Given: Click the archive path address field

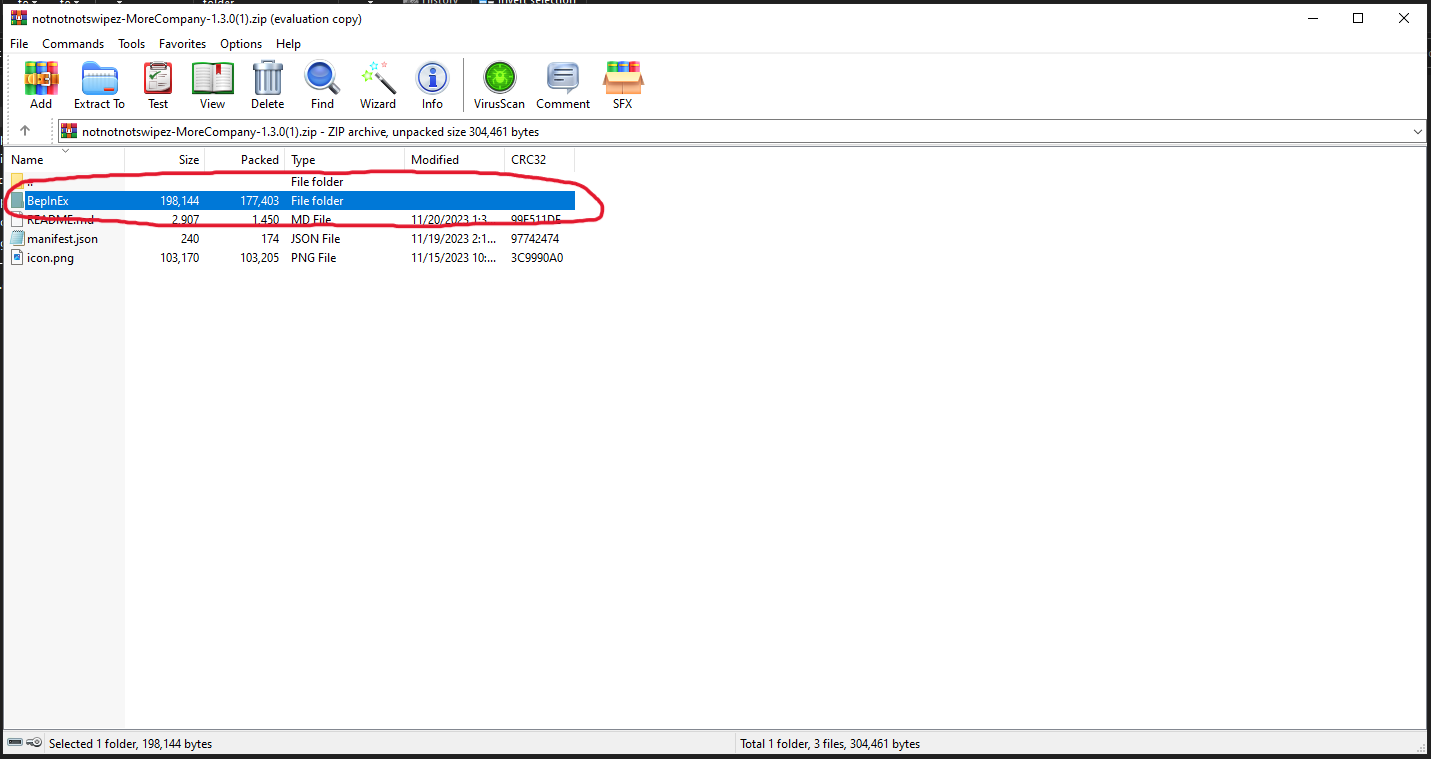Looking at the screenshot, I should tap(742, 132).
